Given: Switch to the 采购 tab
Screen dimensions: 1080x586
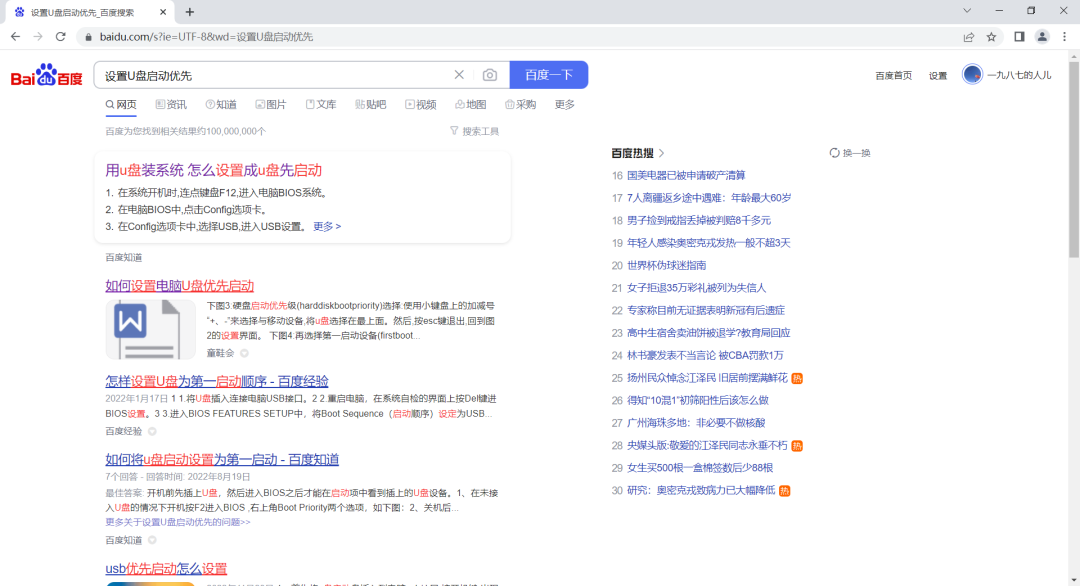Looking at the screenshot, I should point(521,105).
